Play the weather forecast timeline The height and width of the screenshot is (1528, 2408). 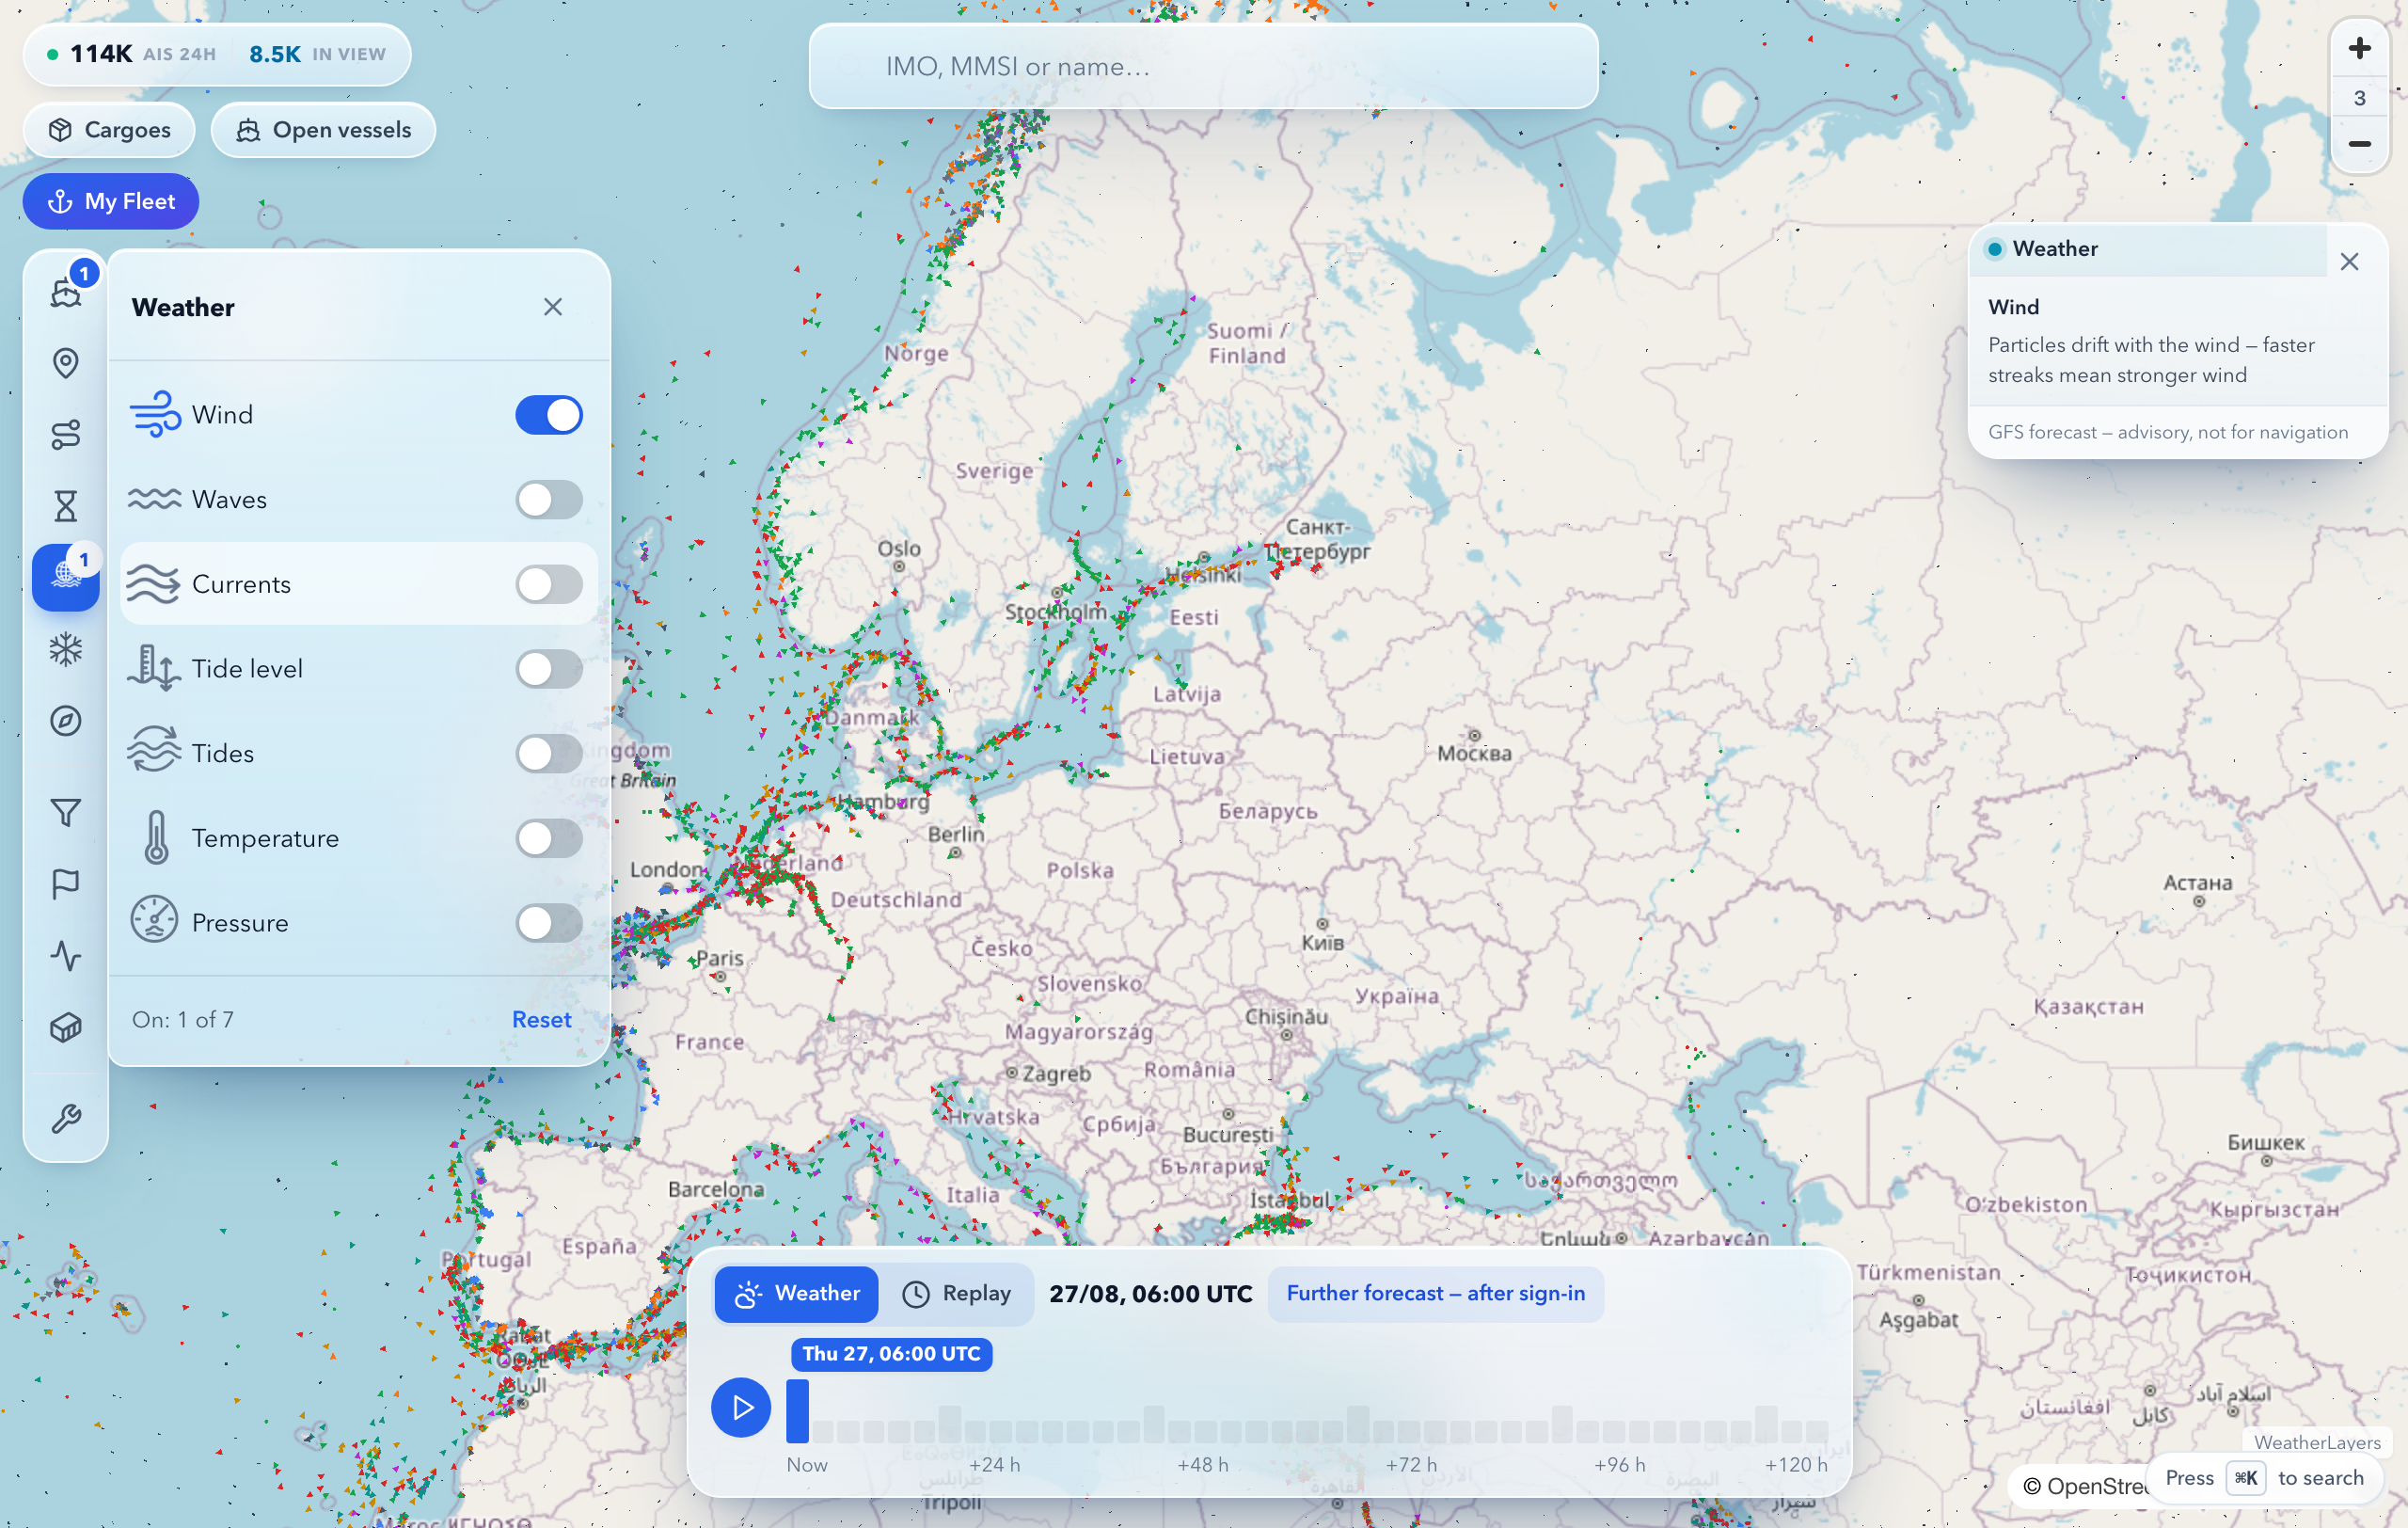[741, 1407]
